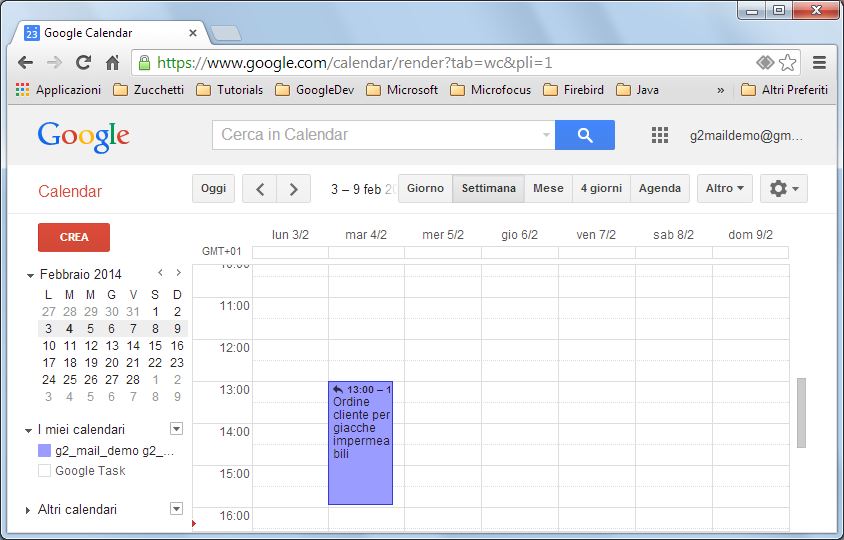The image size is (844, 540).
Task: Click the mar 4/2 day header
Action: pos(366,235)
